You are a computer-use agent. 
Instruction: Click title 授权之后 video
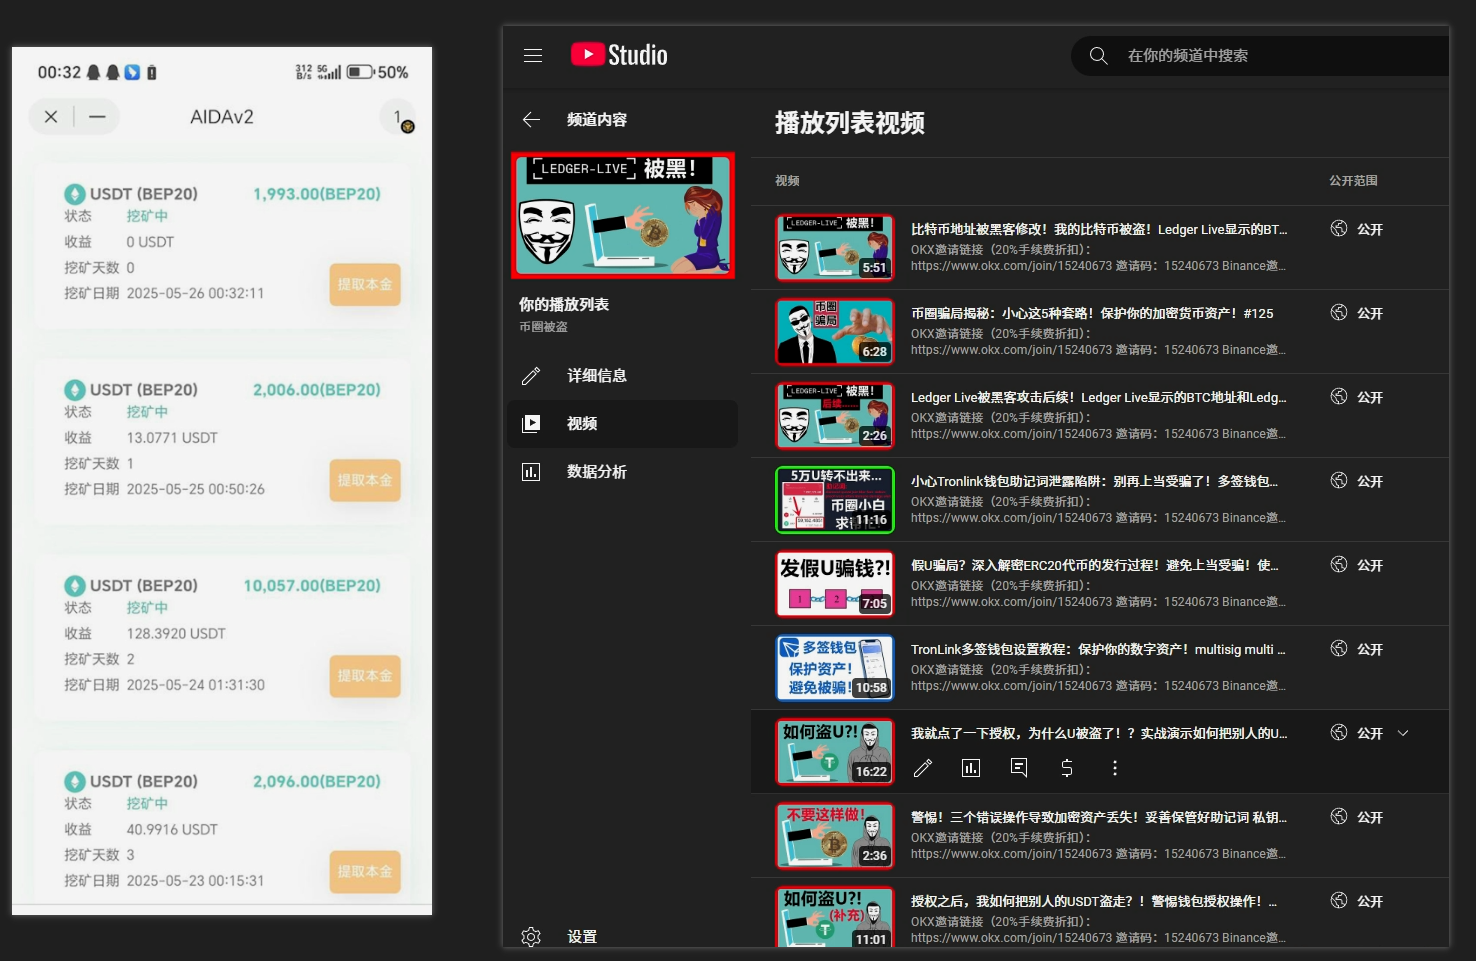(1094, 902)
